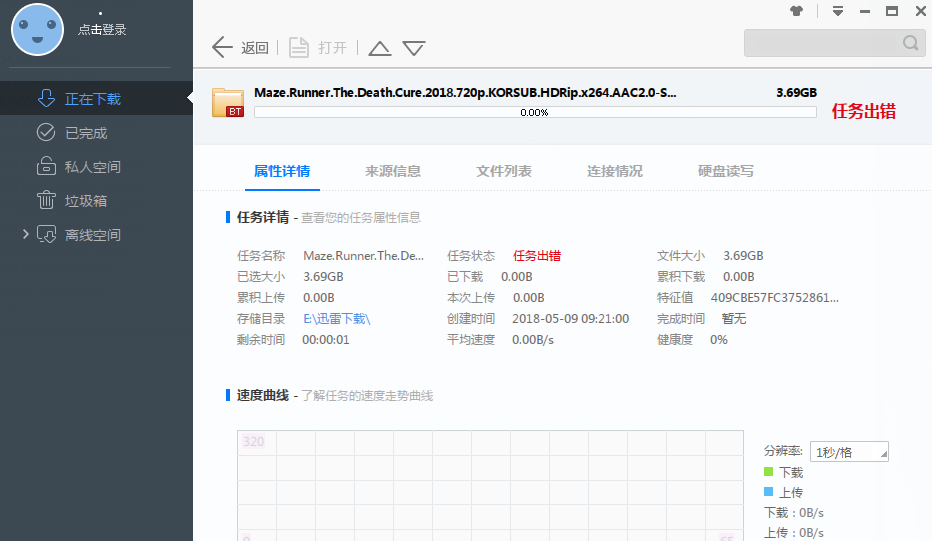
Task: Open the 已完成 completed list
Action: [x=85, y=133]
